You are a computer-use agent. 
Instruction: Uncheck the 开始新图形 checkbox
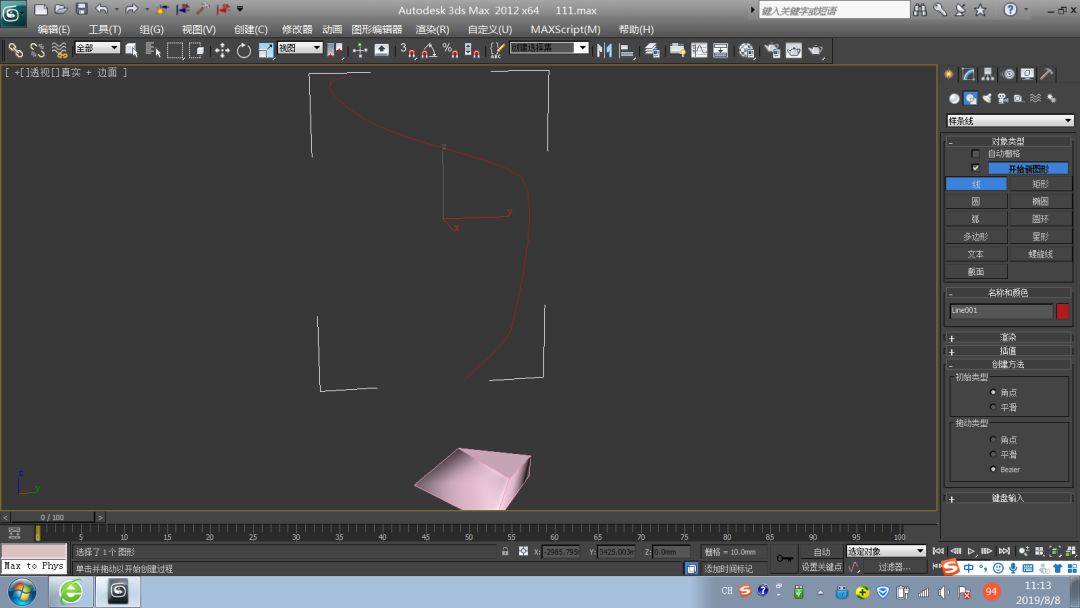(975, 168)
